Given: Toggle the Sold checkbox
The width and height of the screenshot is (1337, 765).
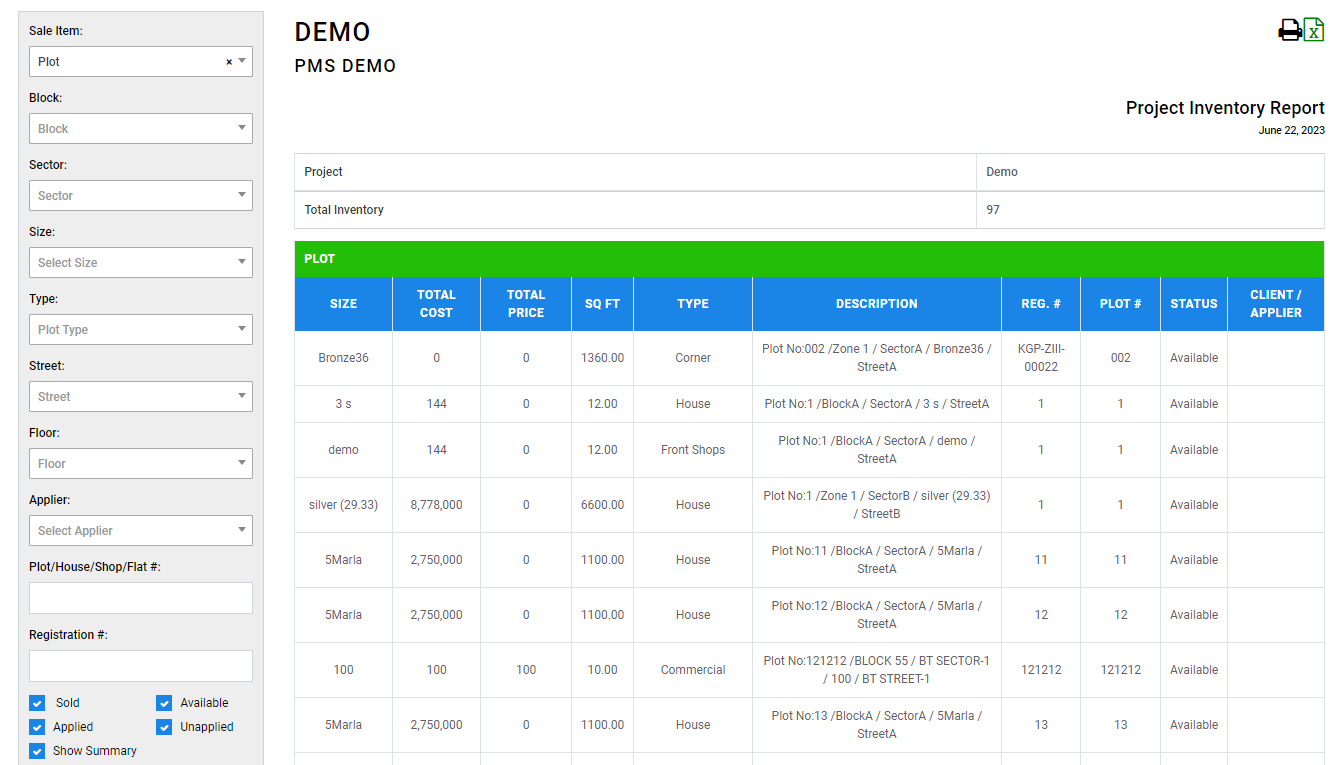Looking at the screenshot, I should coord(37,703).
